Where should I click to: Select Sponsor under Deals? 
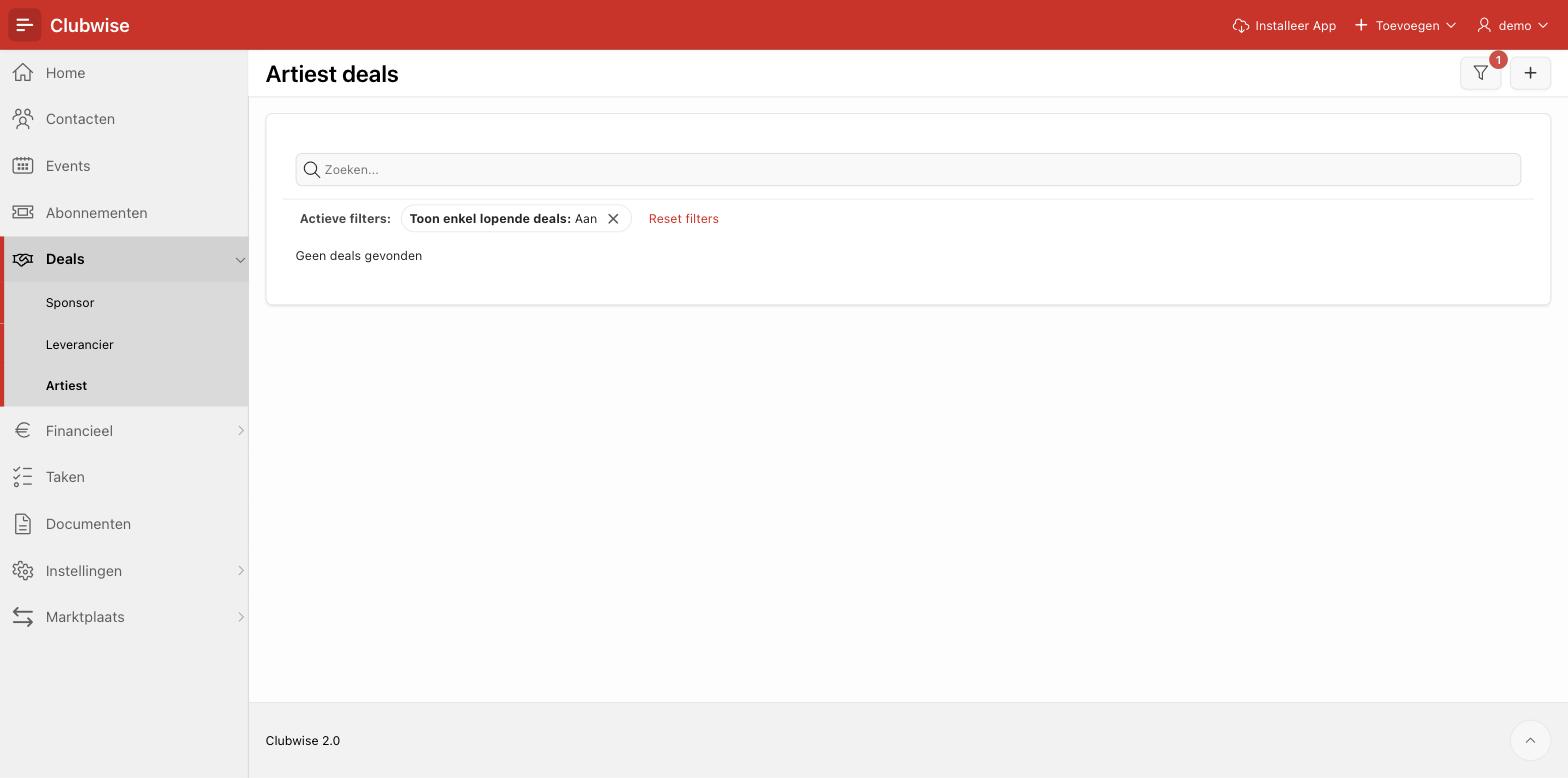pyautogui.click(x=70, y=303)
